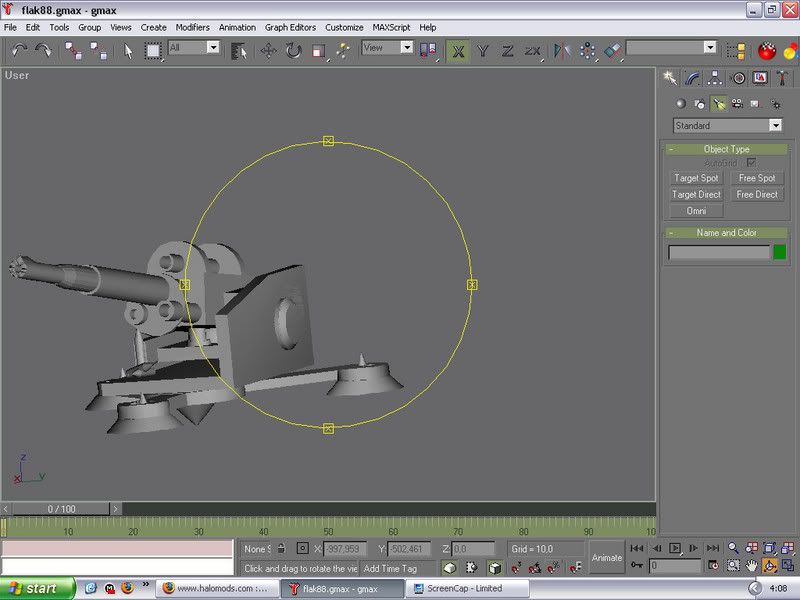Image resolution: width=800 pixels, height=600 pixels.
Task: Pick the rectangular Selection Region tool
Action: click(x=153, y=51)
